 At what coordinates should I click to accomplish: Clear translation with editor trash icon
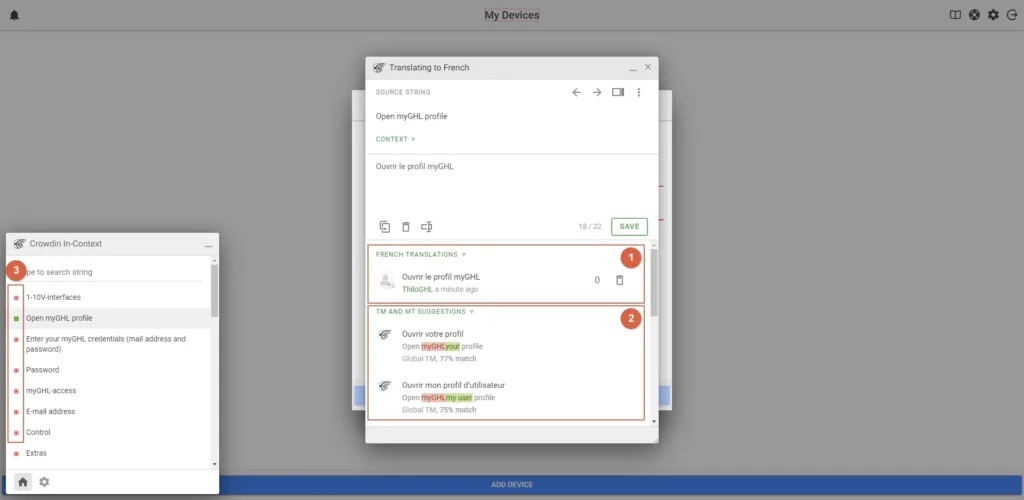[406, 227]
